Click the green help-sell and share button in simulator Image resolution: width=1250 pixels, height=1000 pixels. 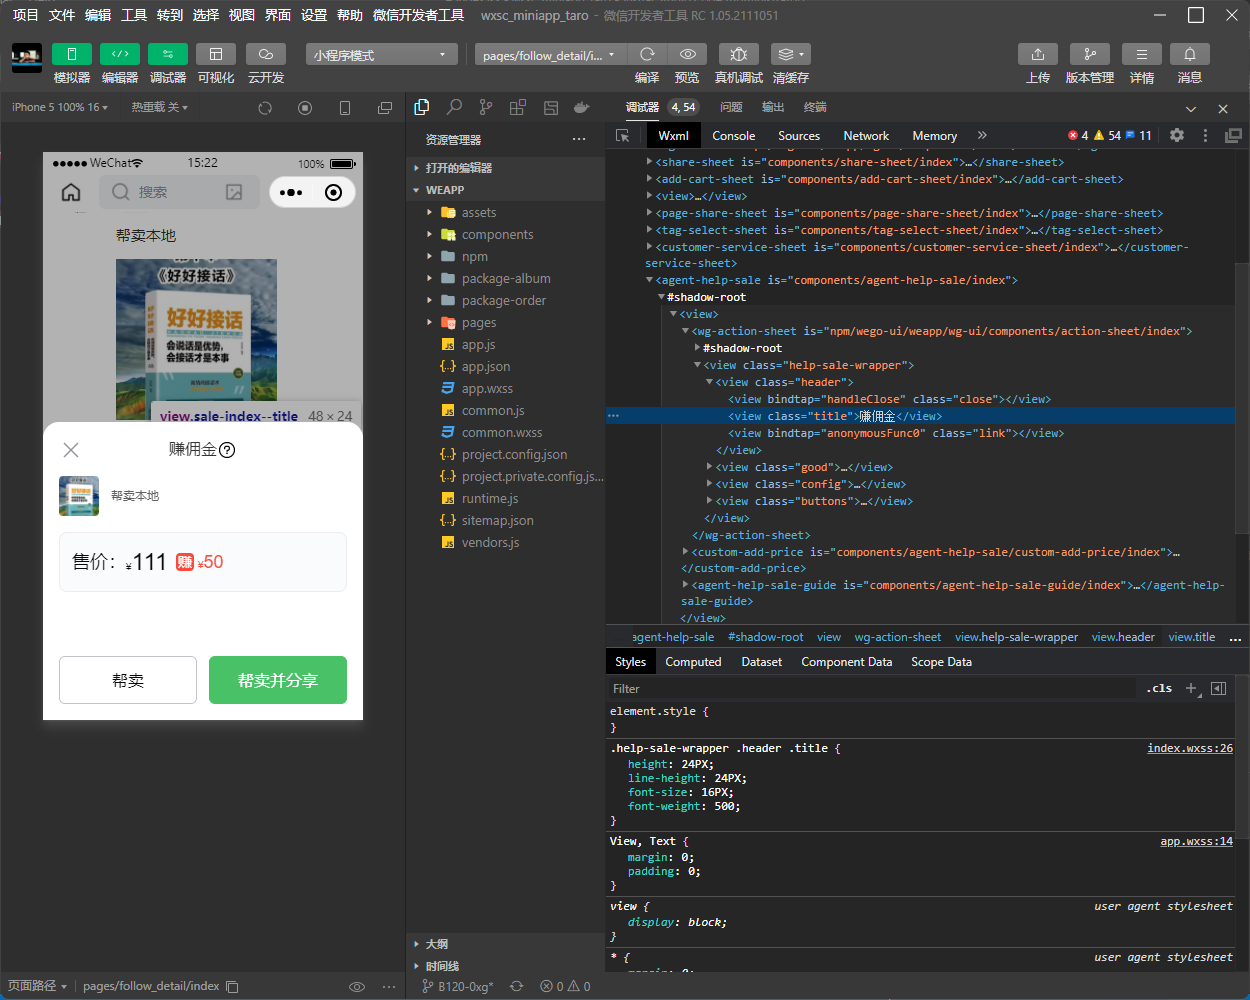click(278, 680)
